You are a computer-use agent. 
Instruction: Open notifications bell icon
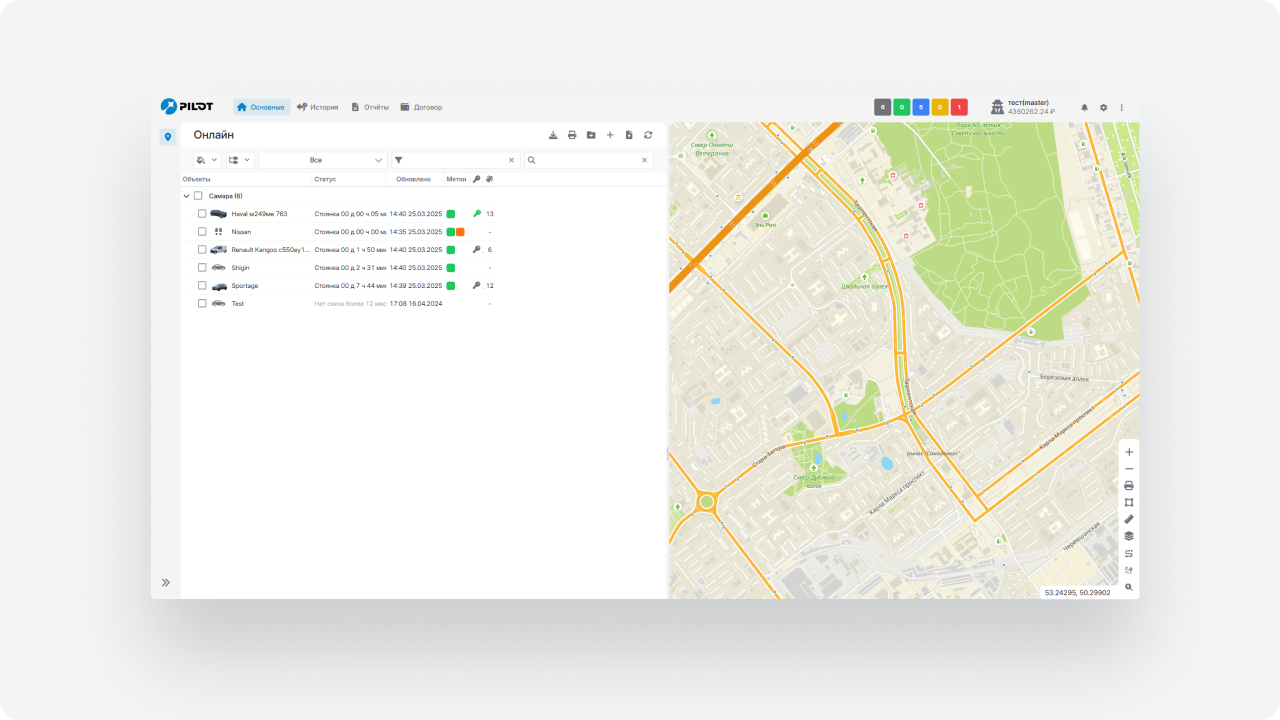click(x=1084, y=107)
